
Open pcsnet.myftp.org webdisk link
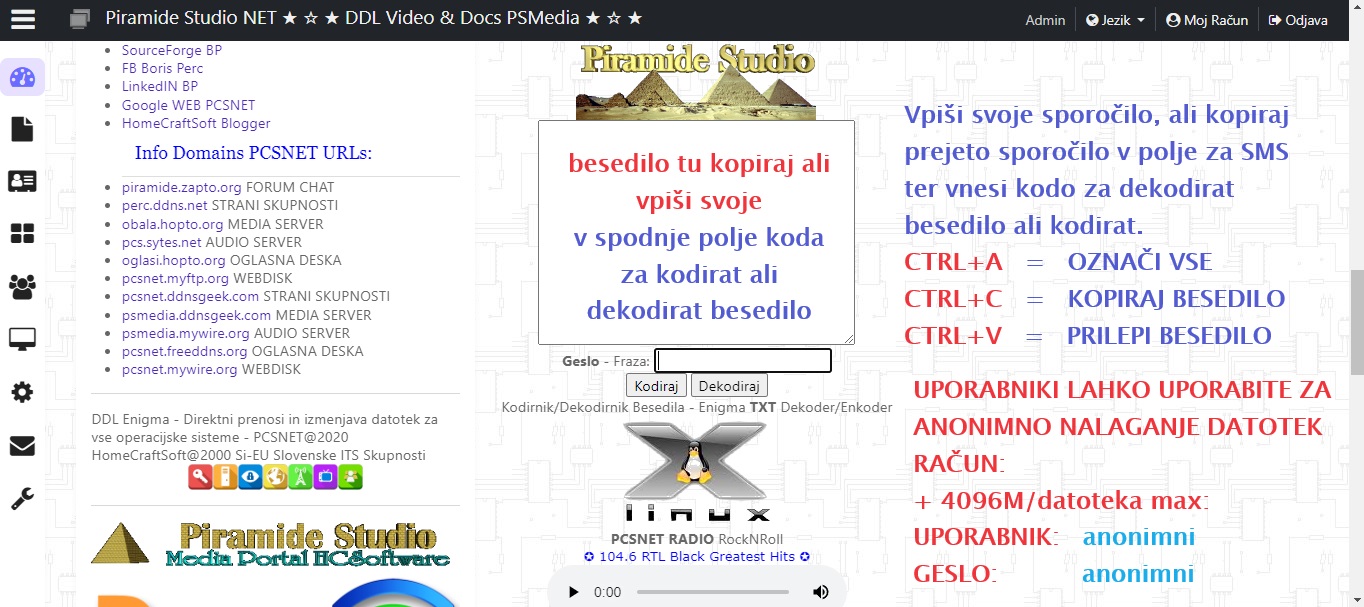176,278
